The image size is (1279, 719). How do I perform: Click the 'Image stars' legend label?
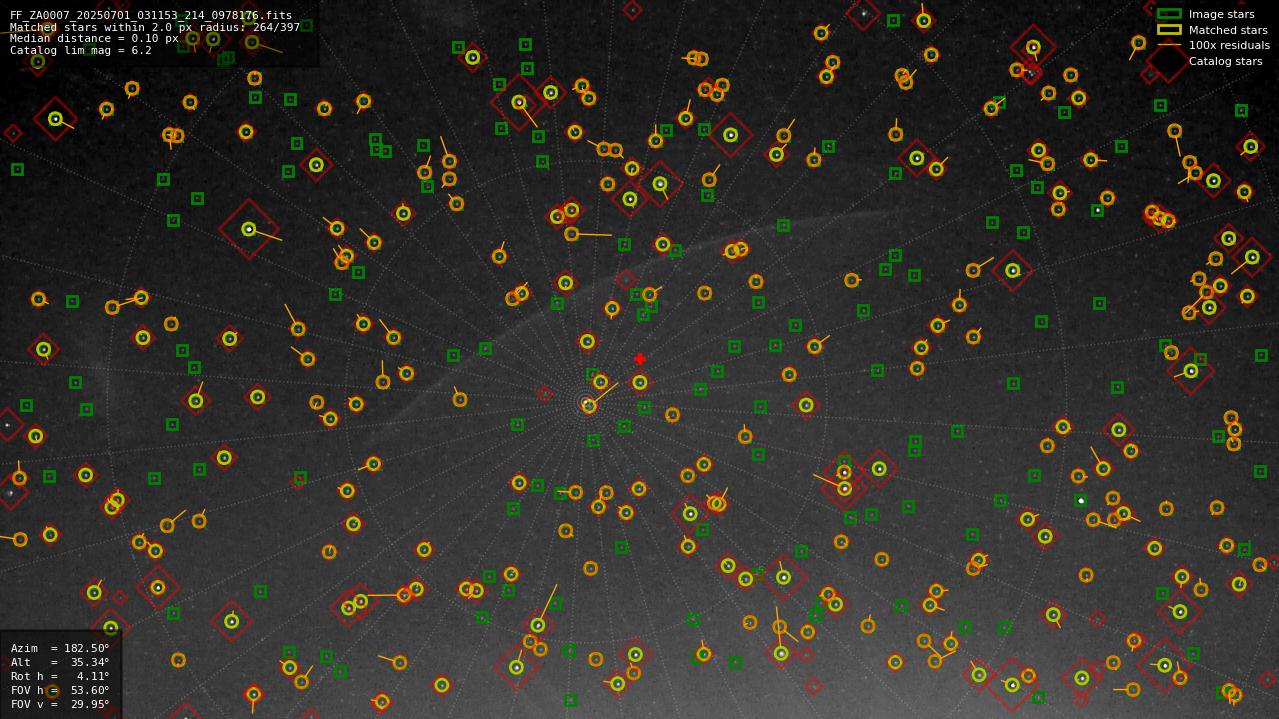[1221, 15]
